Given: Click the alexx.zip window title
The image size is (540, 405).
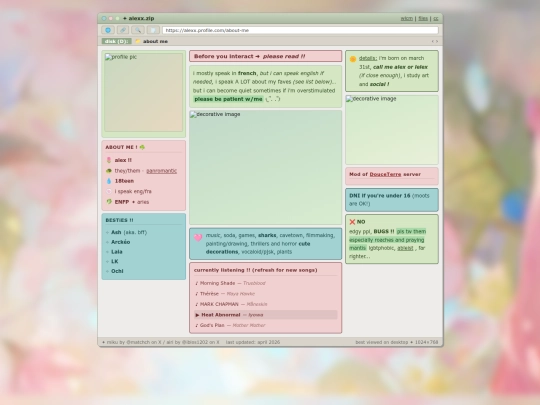Looking at the screenshot, I should [138, 18].
